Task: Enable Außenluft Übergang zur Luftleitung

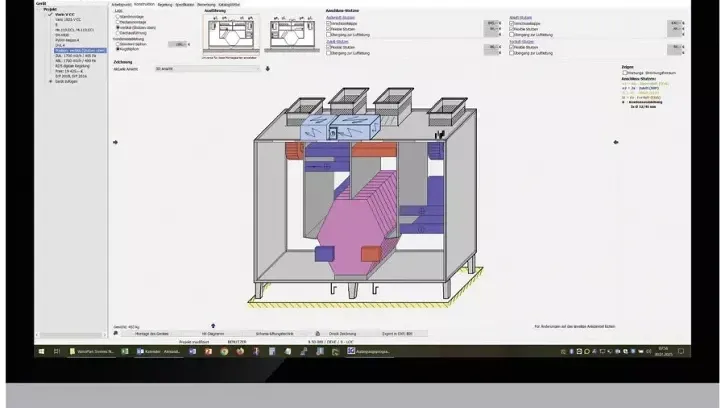Action: [328, 35]
